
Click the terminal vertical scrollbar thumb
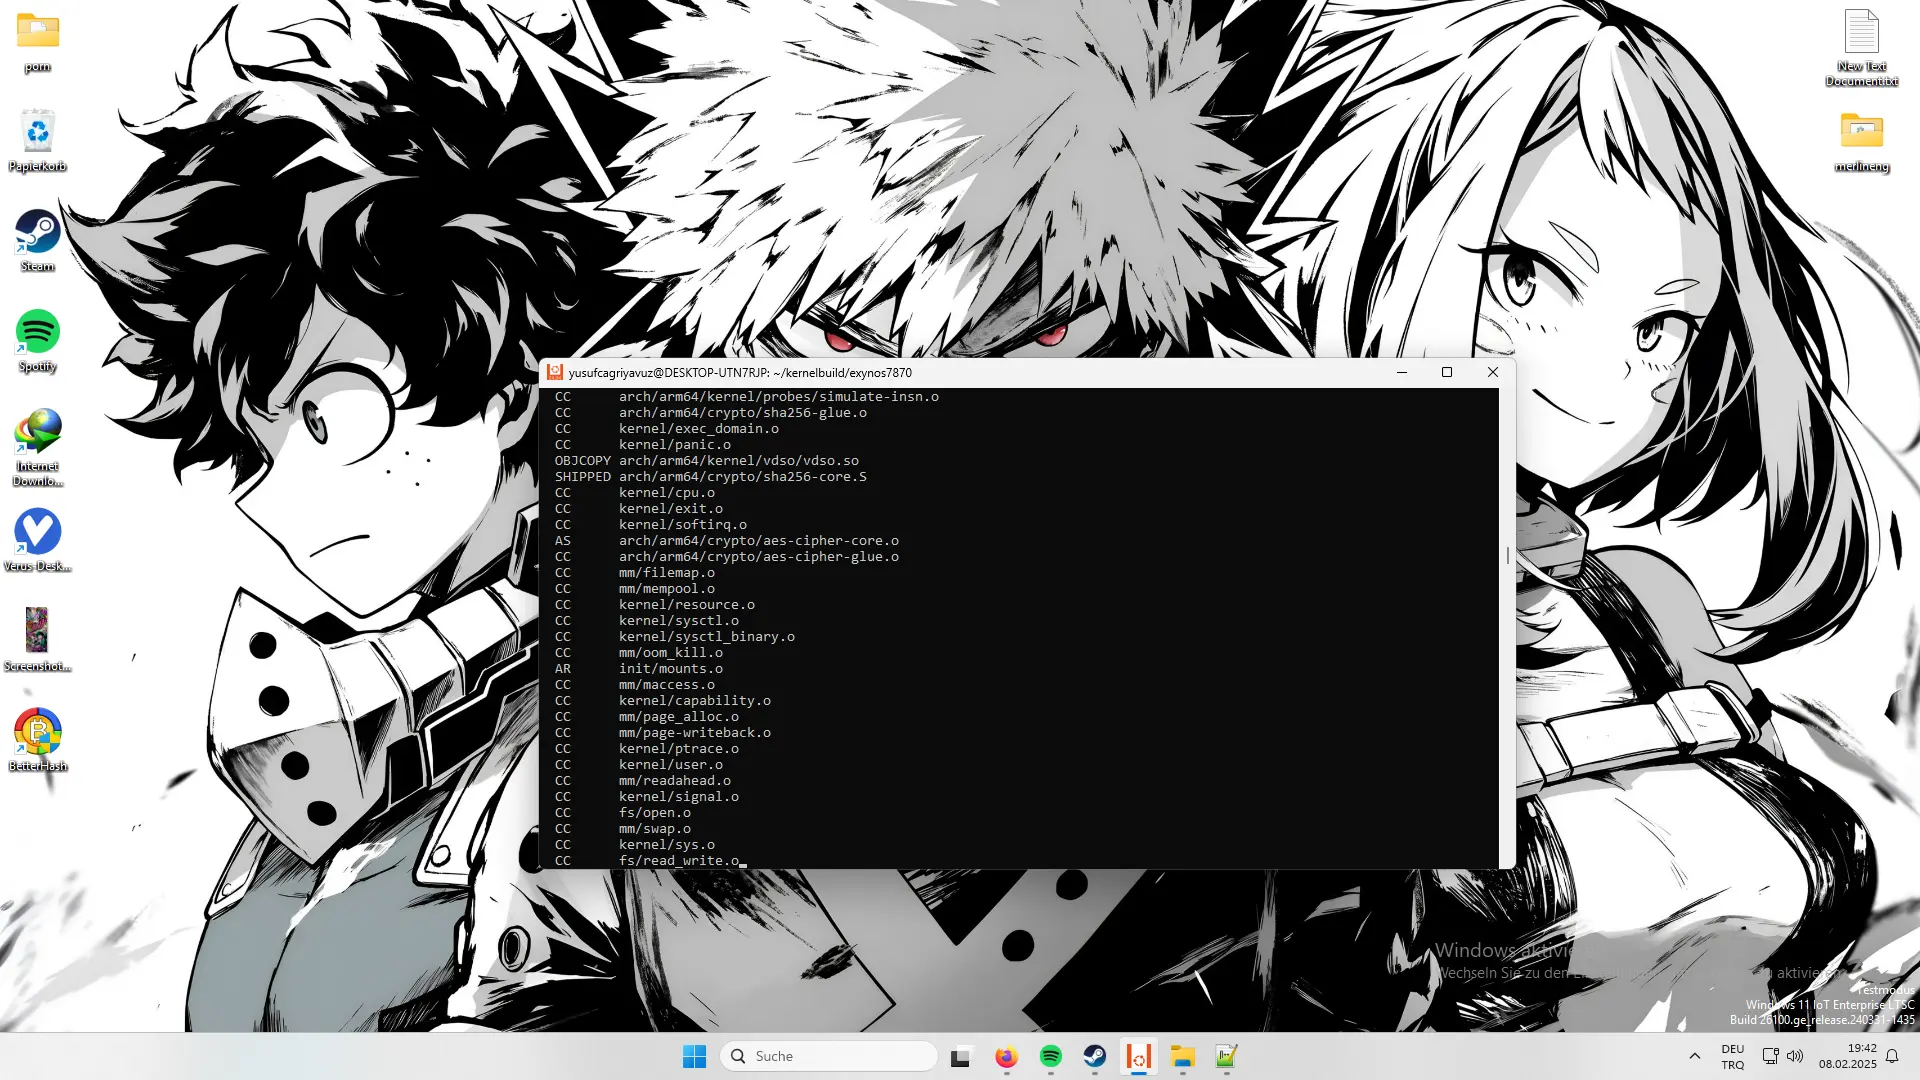tap(1507, 555)
